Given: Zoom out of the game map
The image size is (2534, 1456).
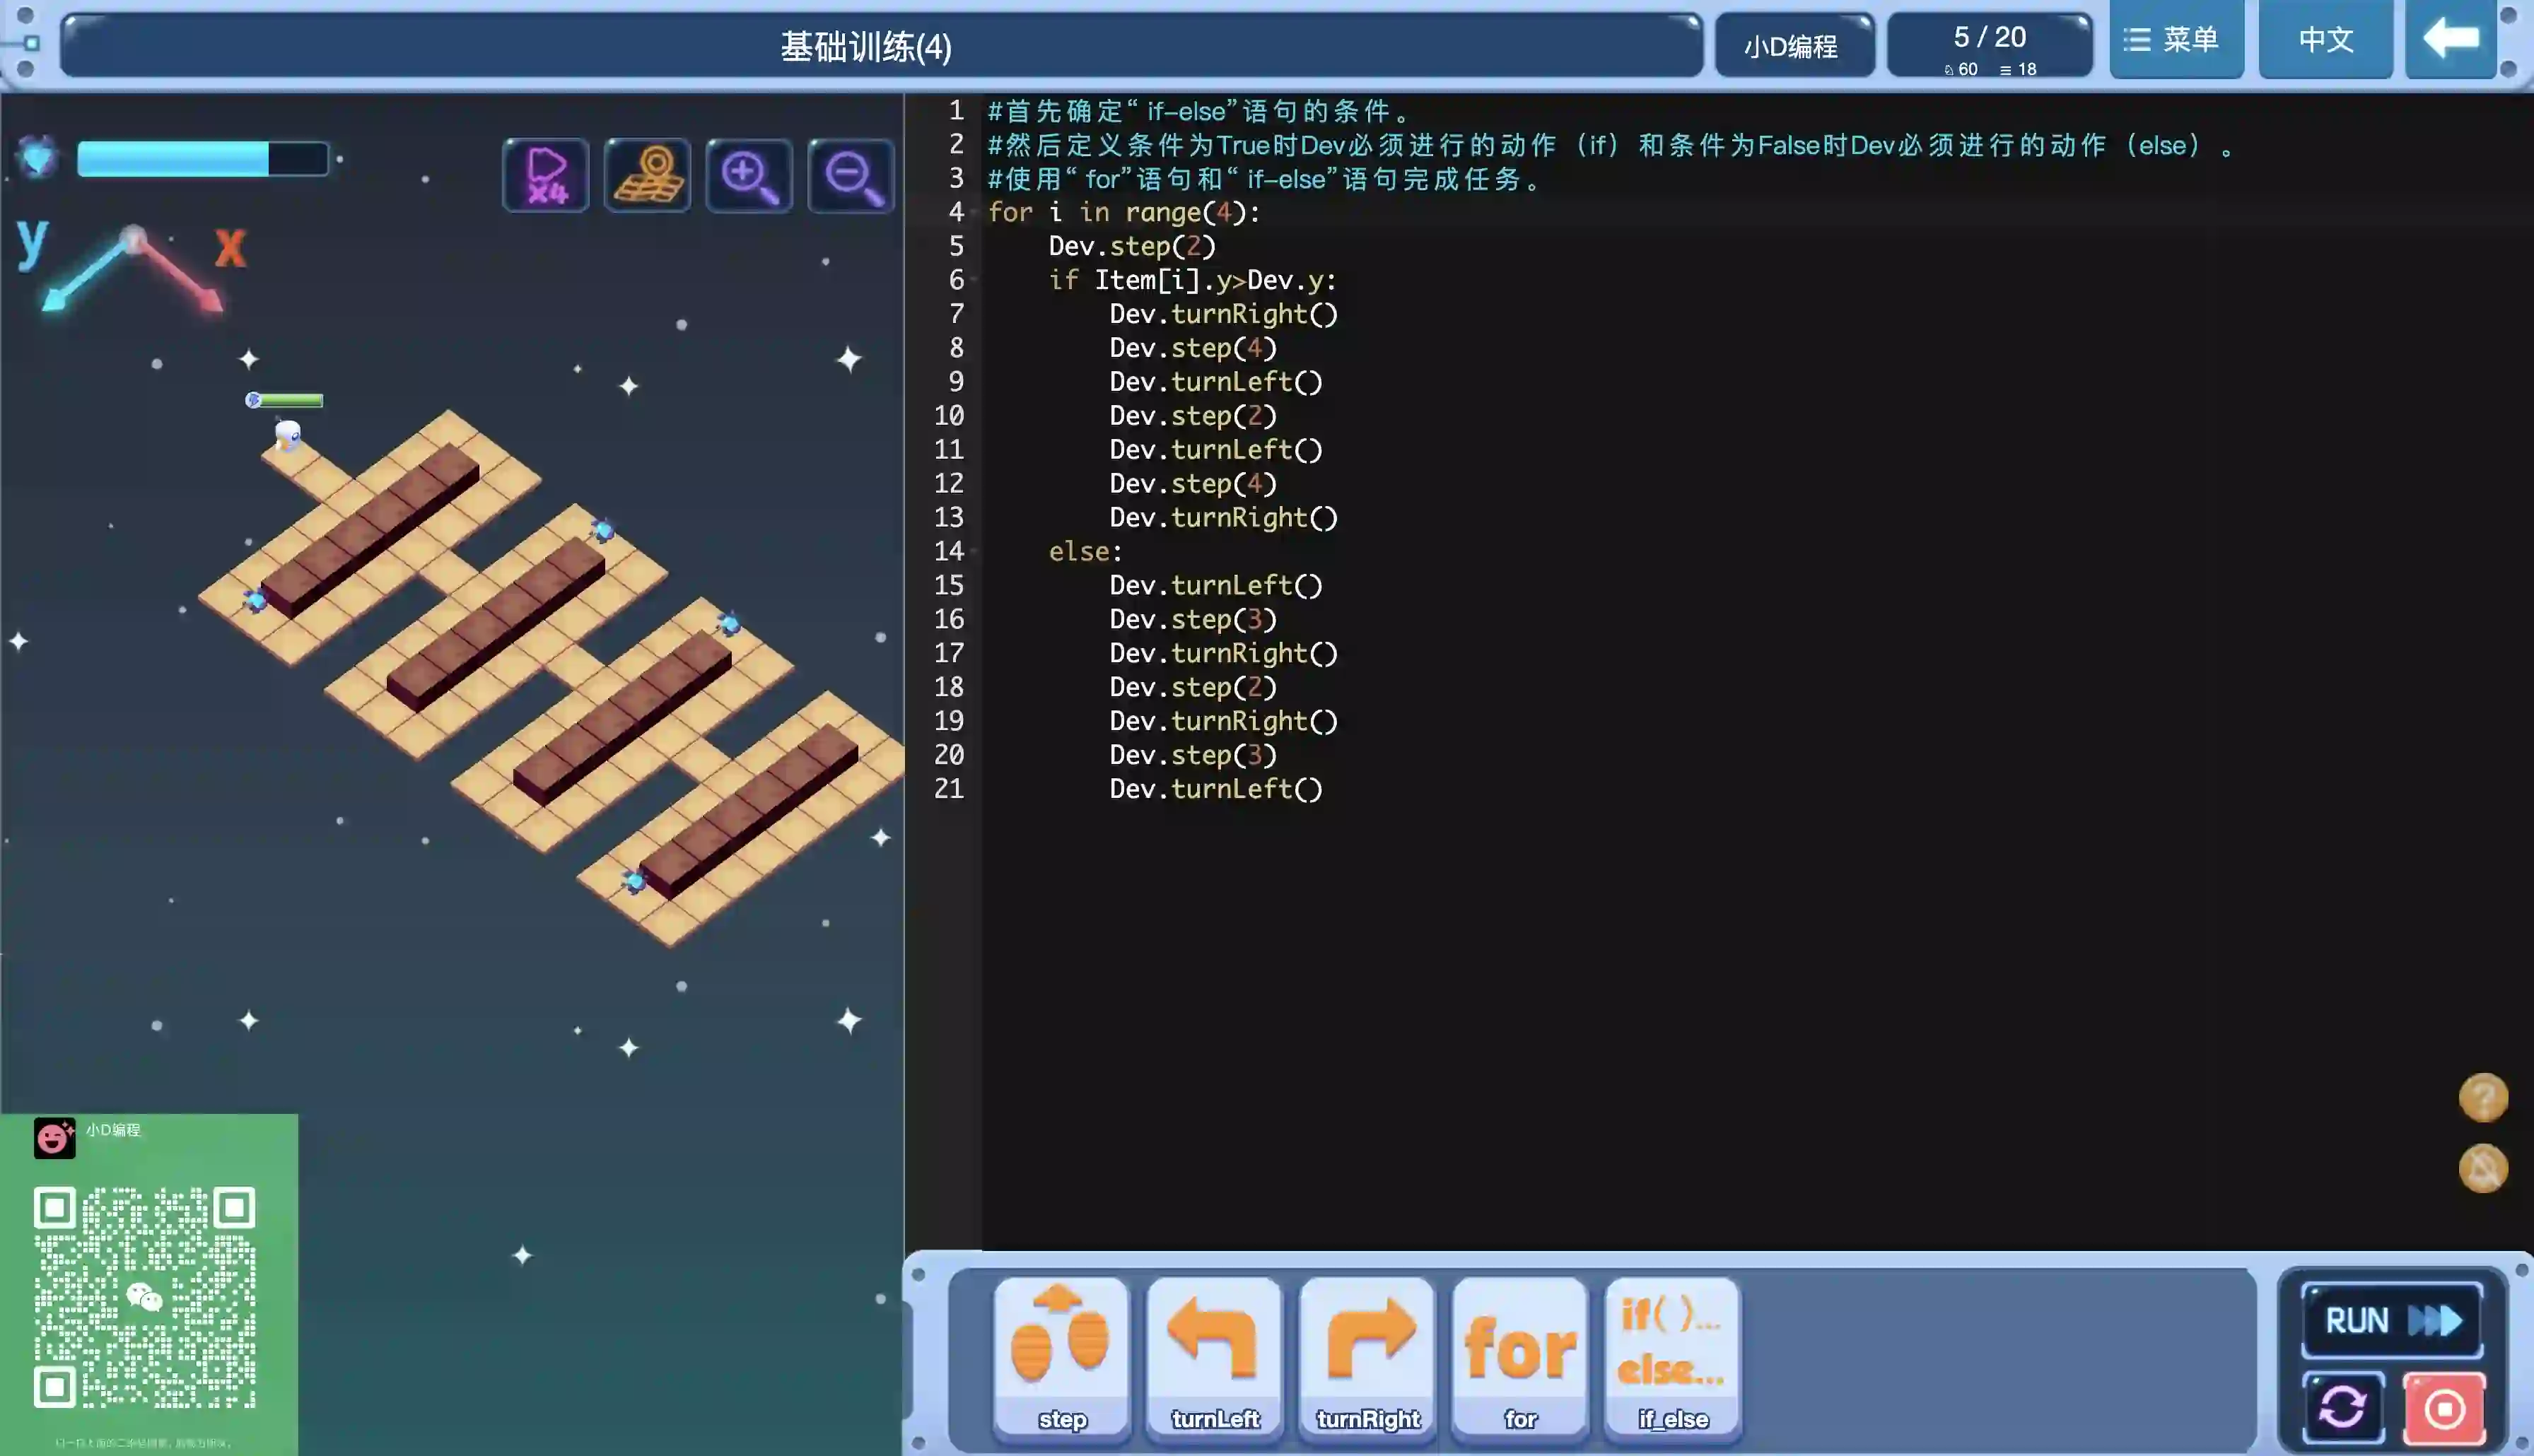Looking at the screenshot, I should 850,175.
